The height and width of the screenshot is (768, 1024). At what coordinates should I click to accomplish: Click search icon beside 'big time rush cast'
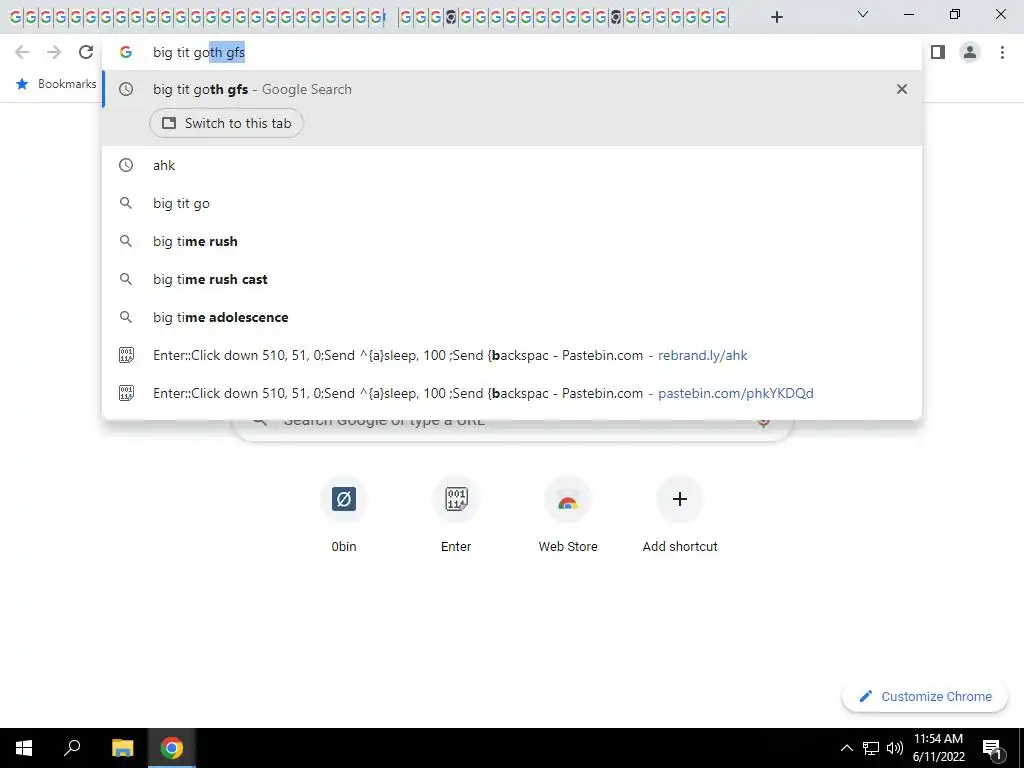coord(126,279)
